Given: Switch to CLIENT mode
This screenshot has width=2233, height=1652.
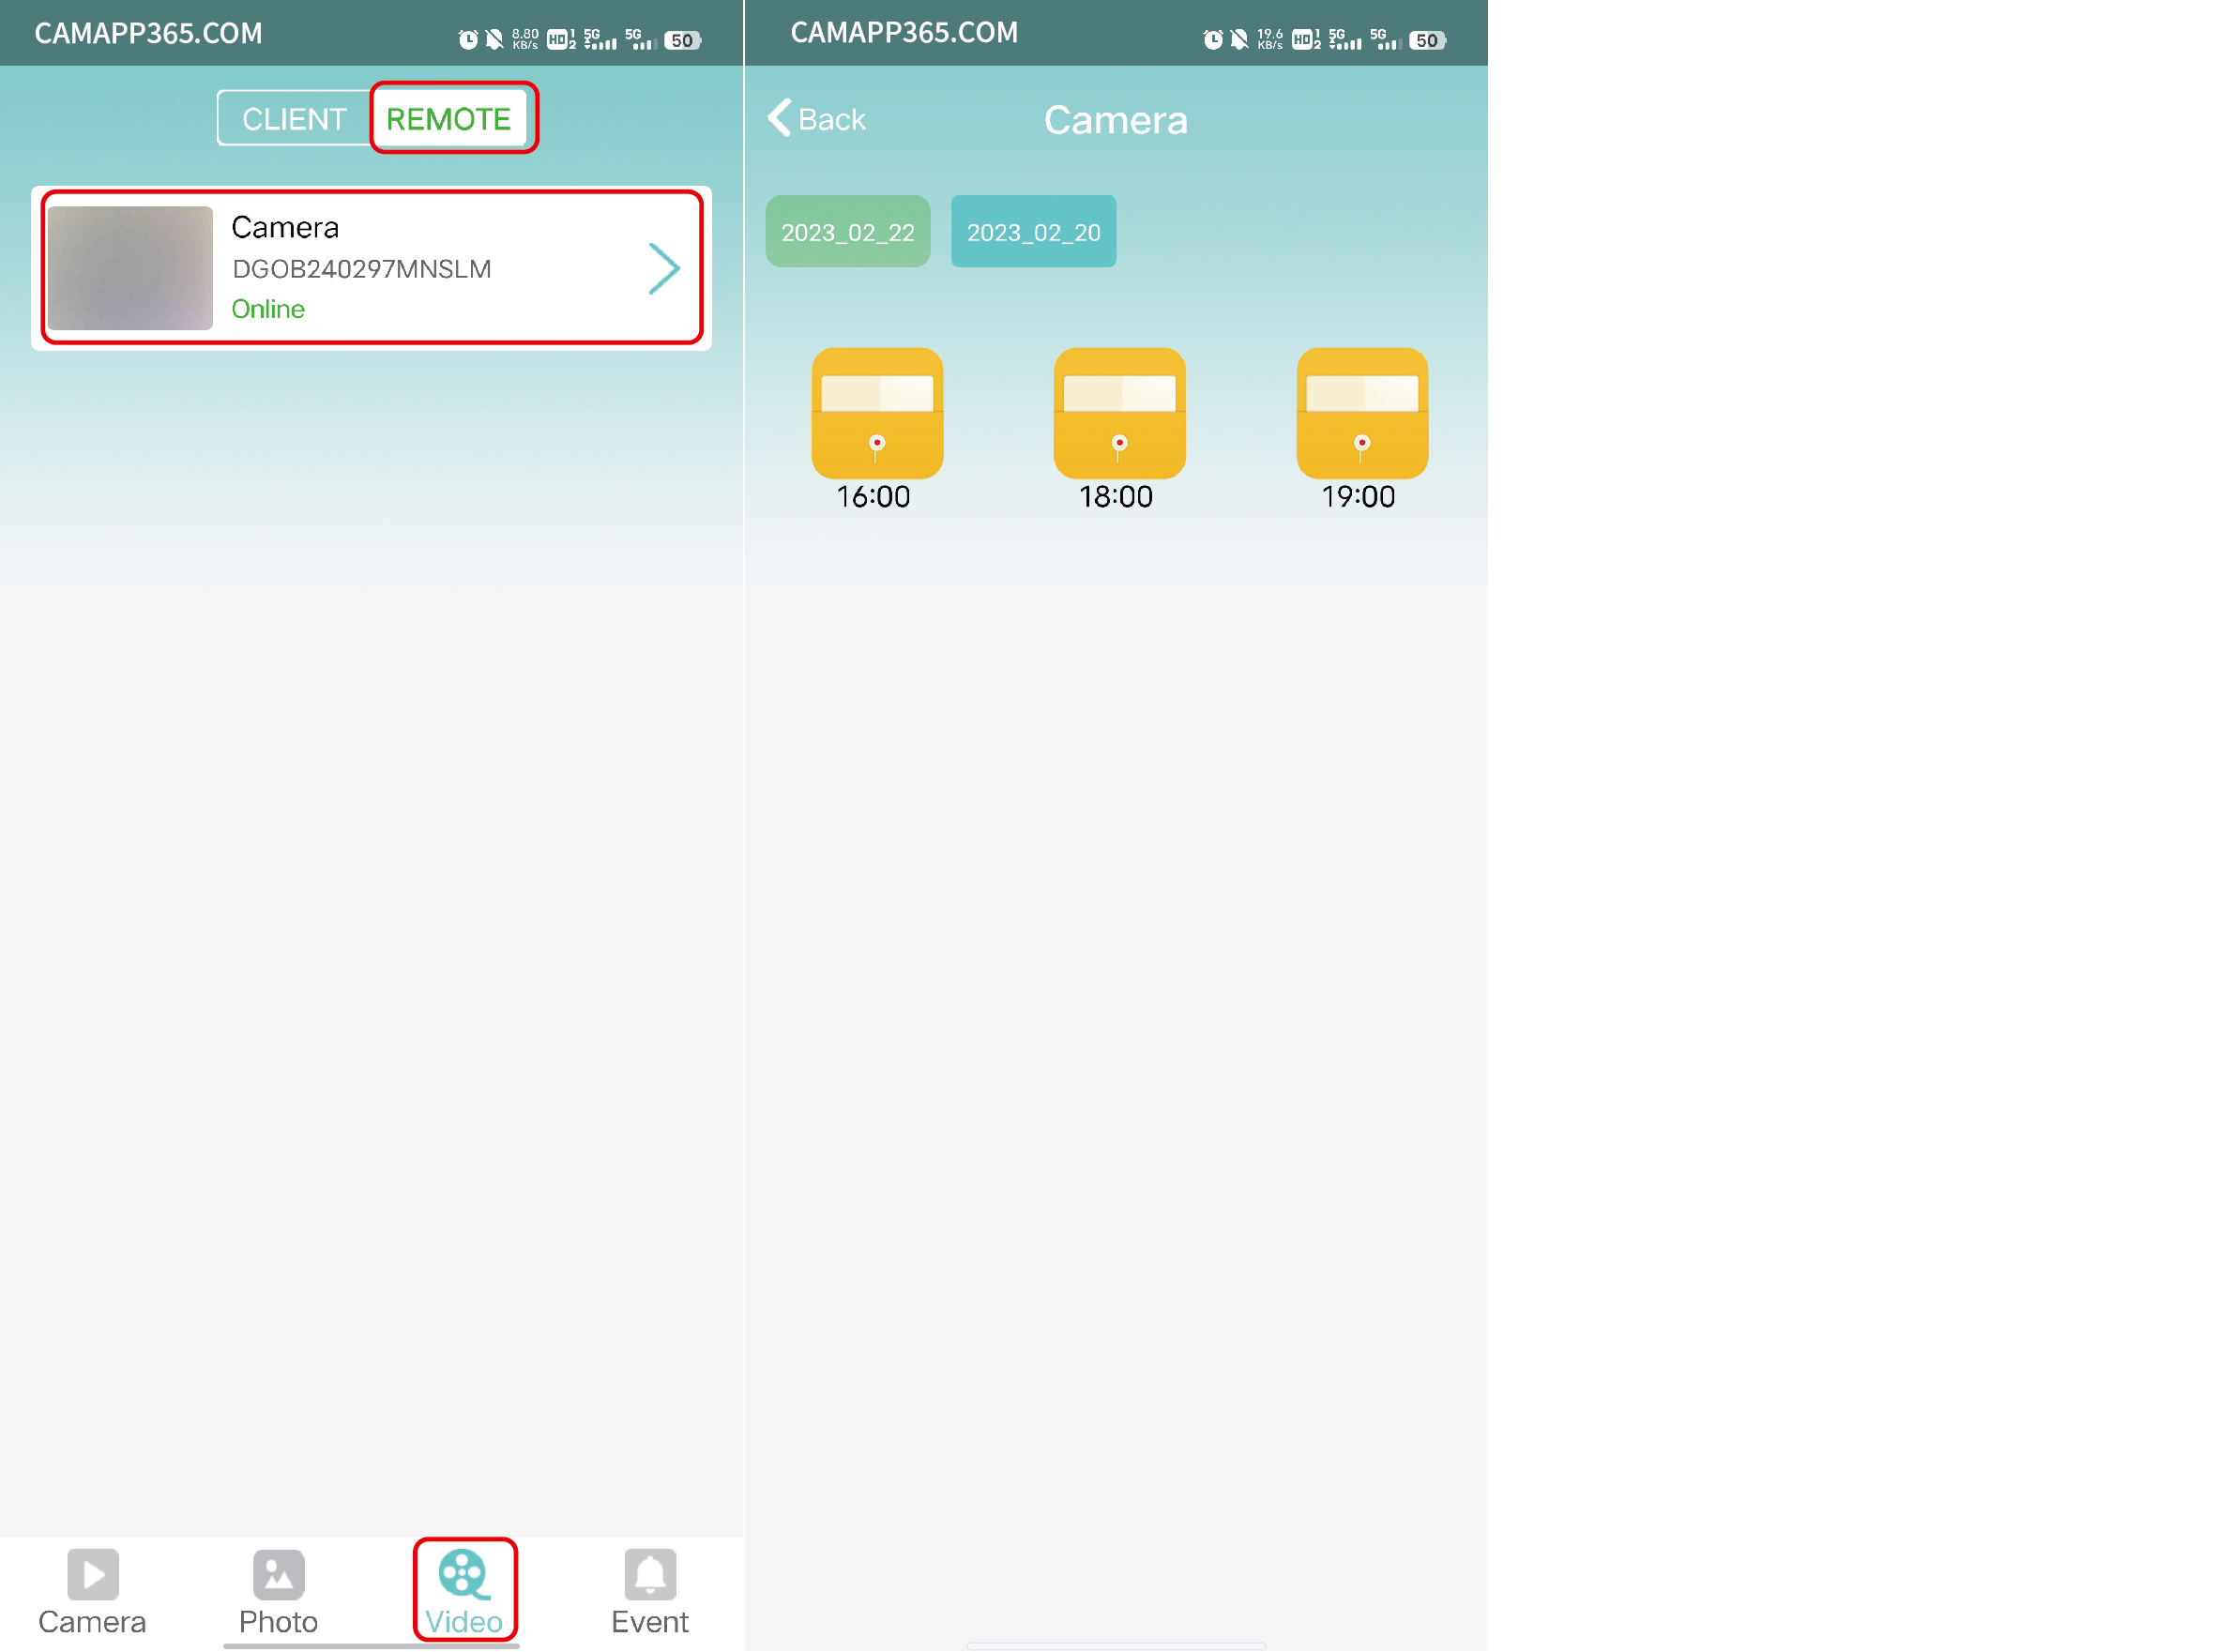Looking at the screenshot, I should pyautogui.click(x=294, y=119).
